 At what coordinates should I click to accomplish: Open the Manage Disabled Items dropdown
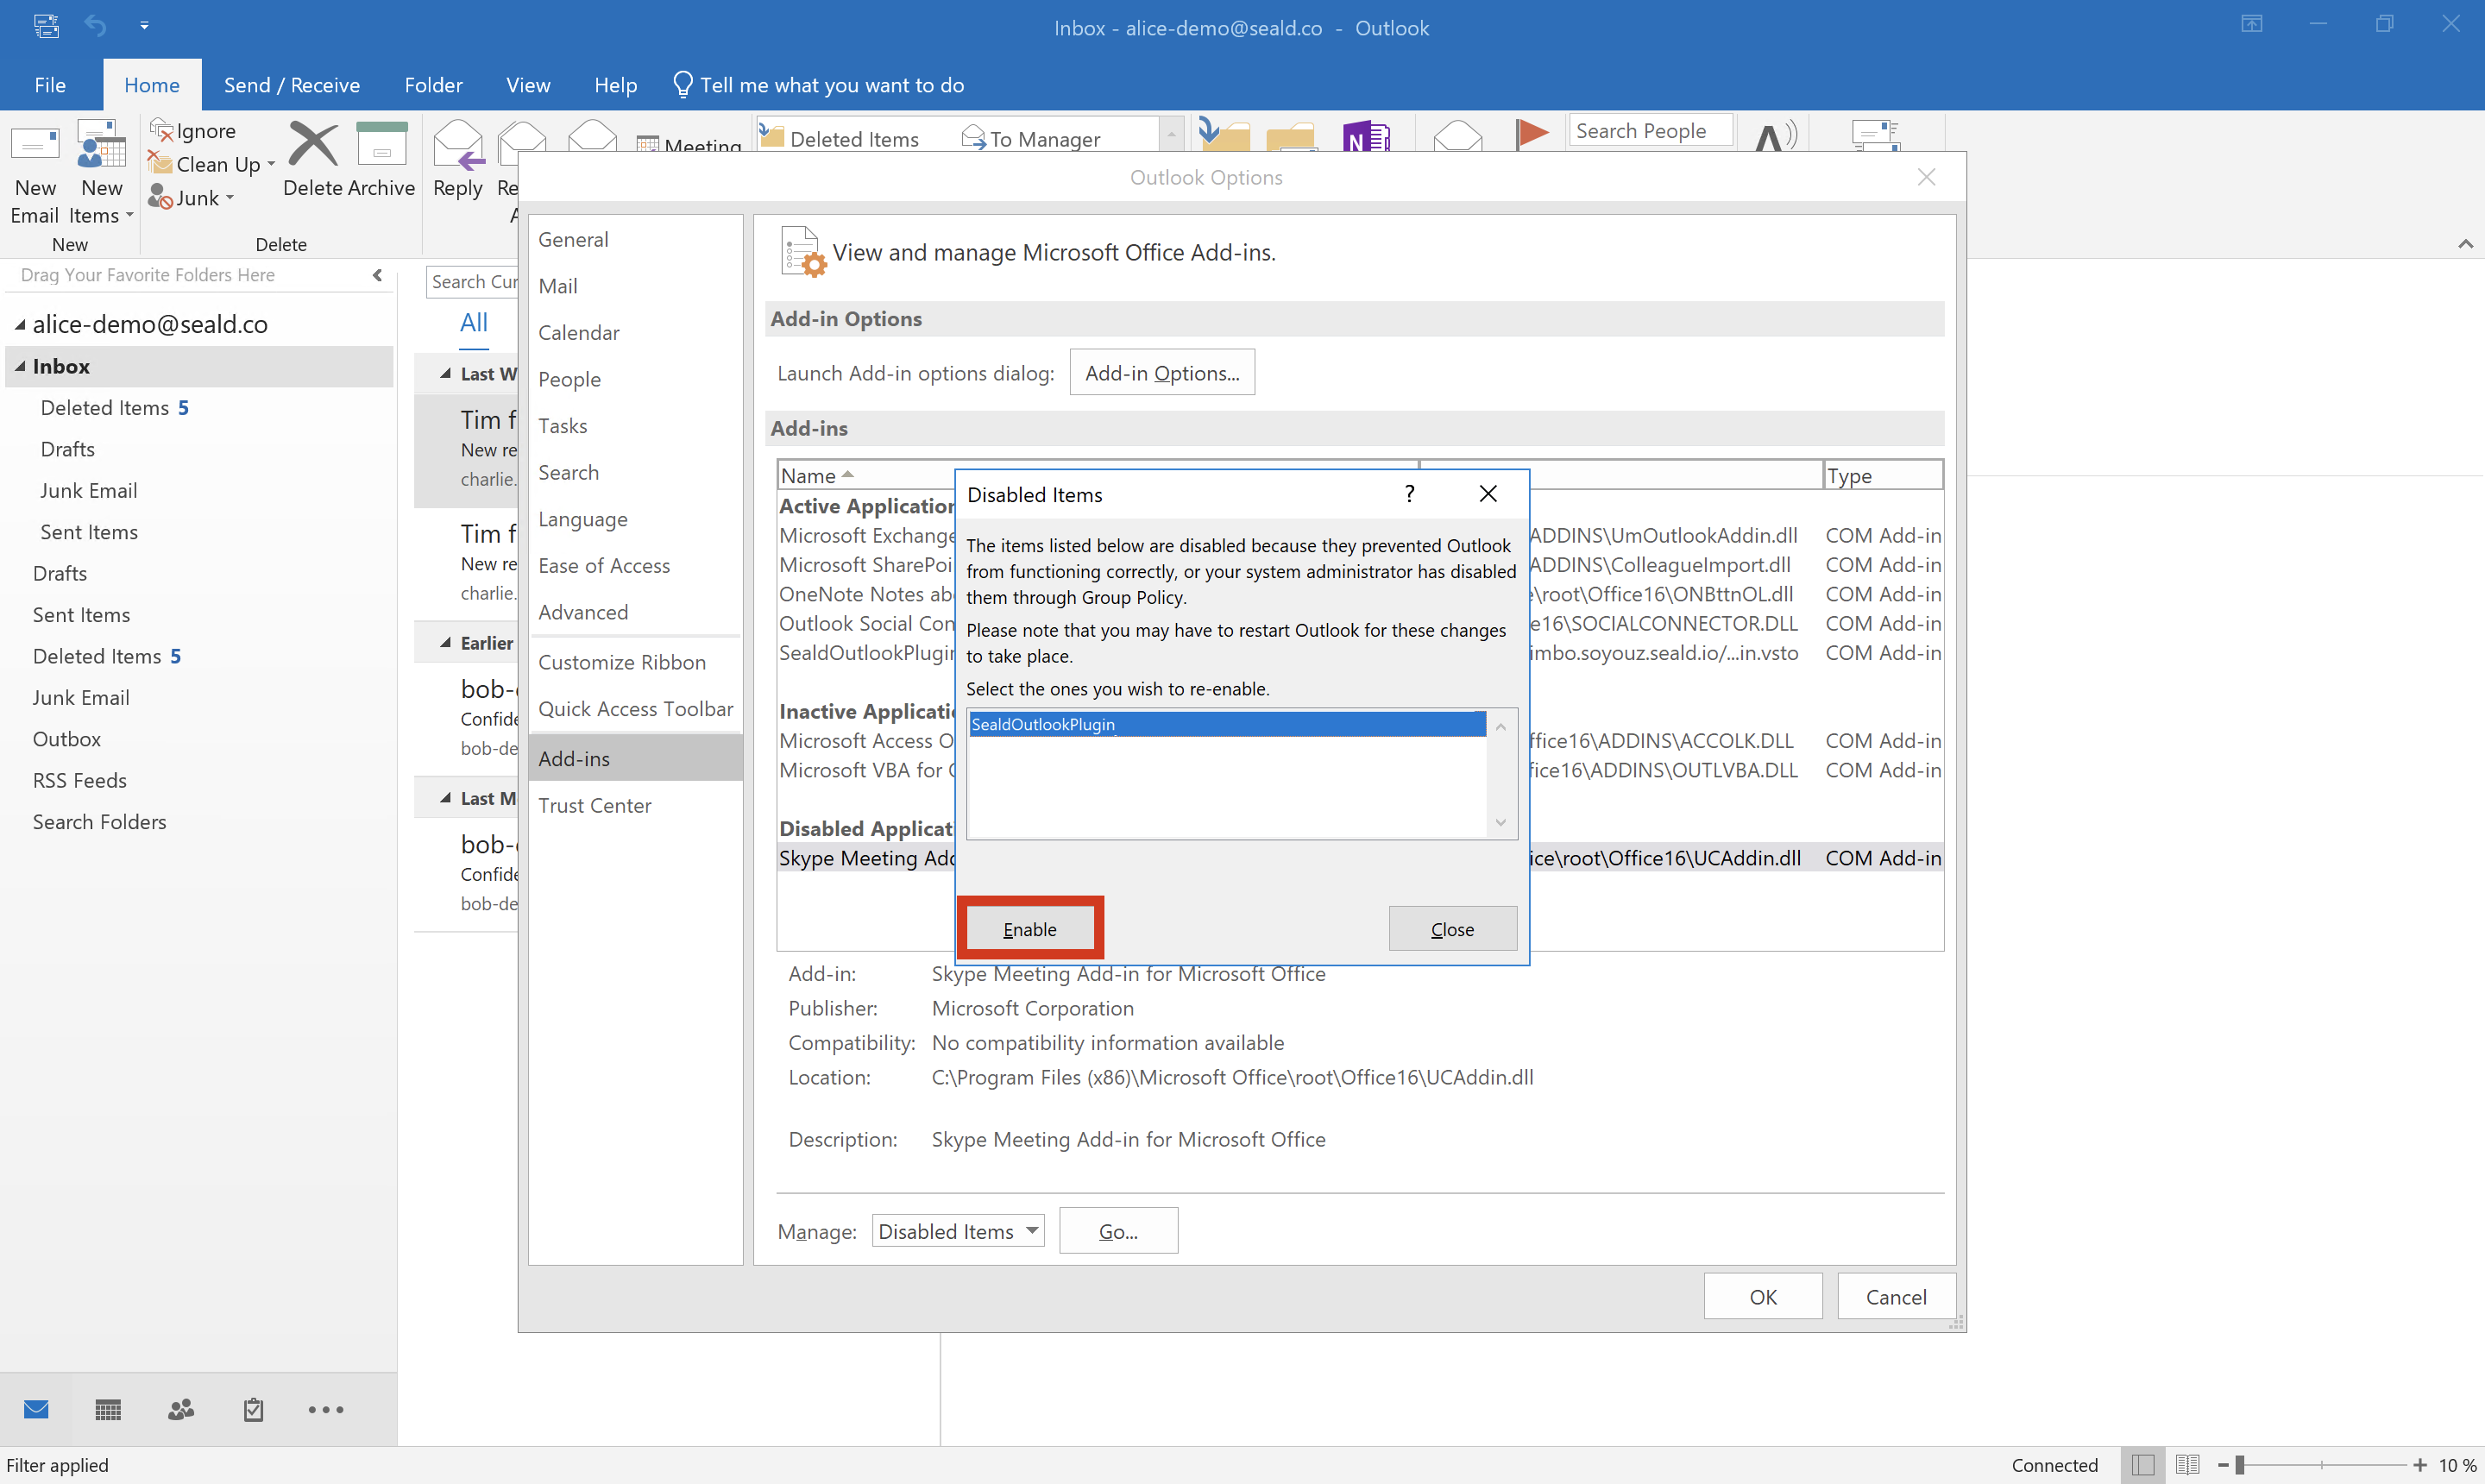point(958,1231)
